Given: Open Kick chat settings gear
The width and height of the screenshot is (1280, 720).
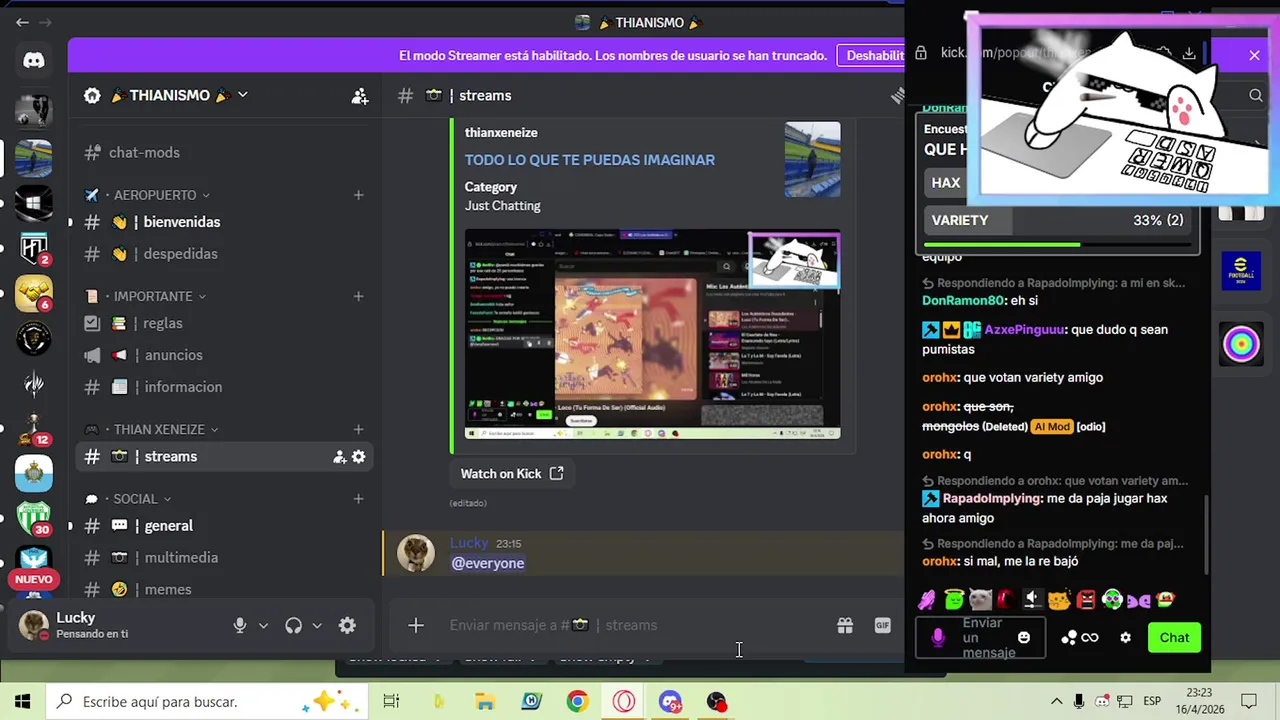Looking at the screenshot, I should coord(1125,637).
